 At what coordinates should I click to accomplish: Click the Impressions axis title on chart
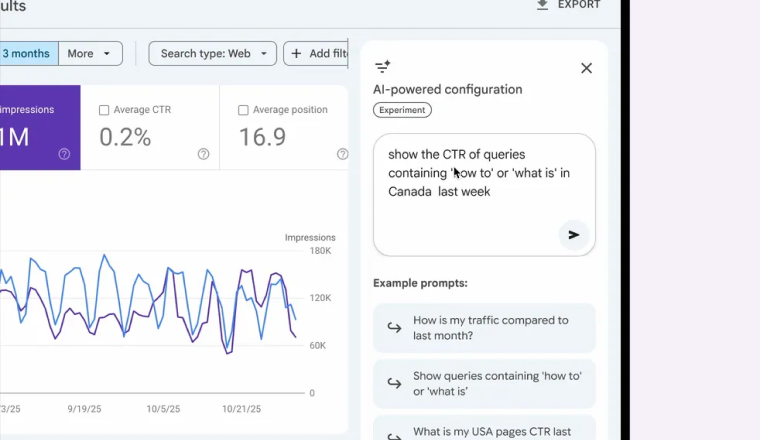310,237
